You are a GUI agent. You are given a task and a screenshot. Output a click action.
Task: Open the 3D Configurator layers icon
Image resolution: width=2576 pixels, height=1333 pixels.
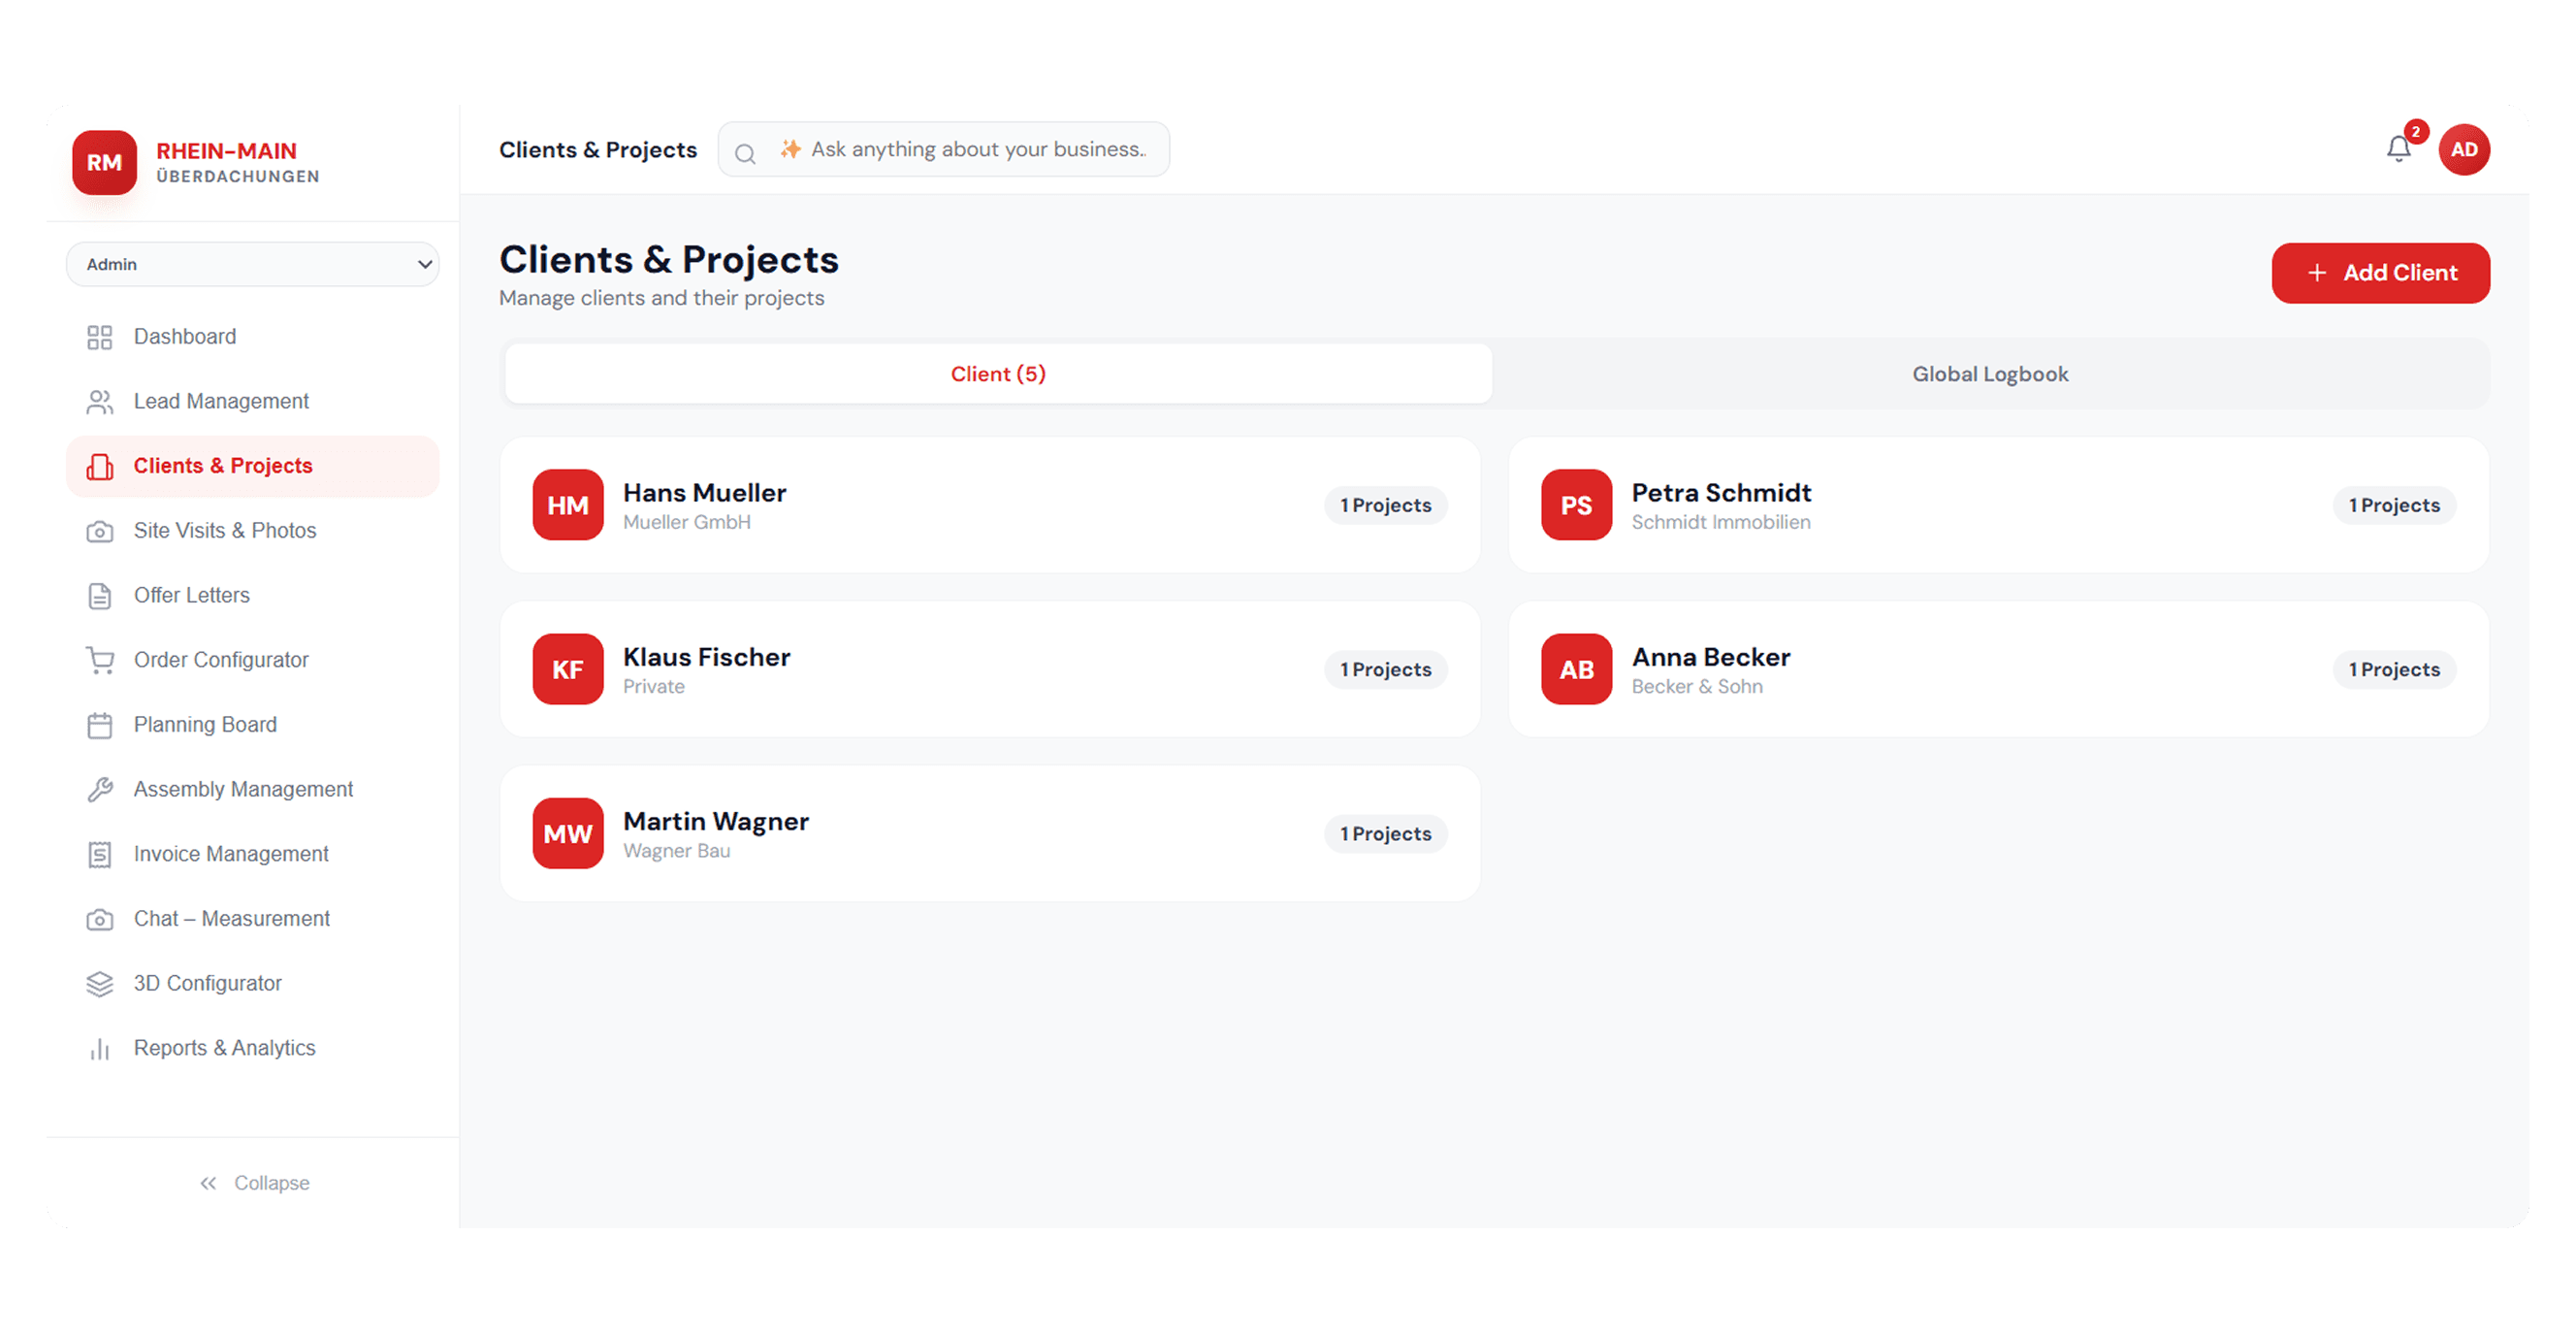(x=100, y=984)
